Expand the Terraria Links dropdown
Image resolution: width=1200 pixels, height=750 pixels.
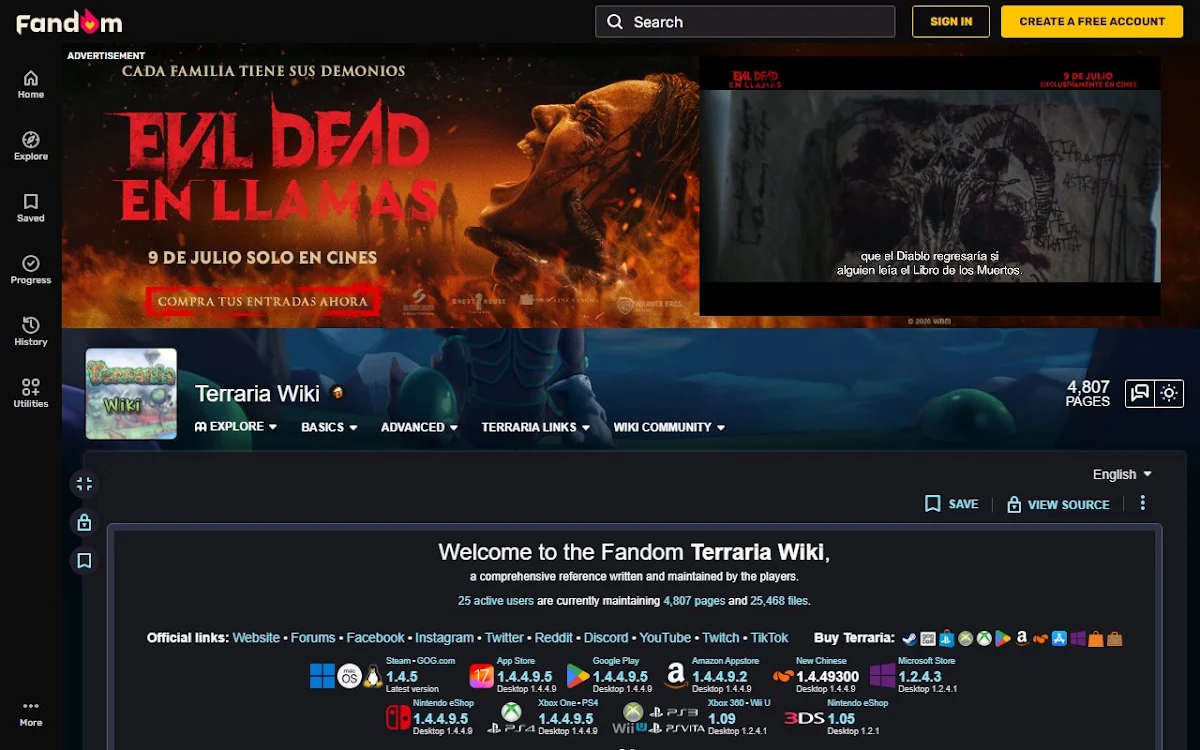point(536,427)
